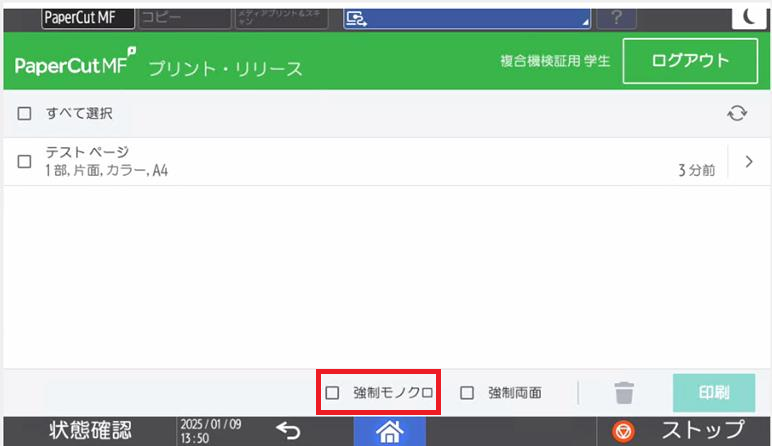Click the 印刷 button
This screenshot has height=446, width=772.
coord(714,392)
